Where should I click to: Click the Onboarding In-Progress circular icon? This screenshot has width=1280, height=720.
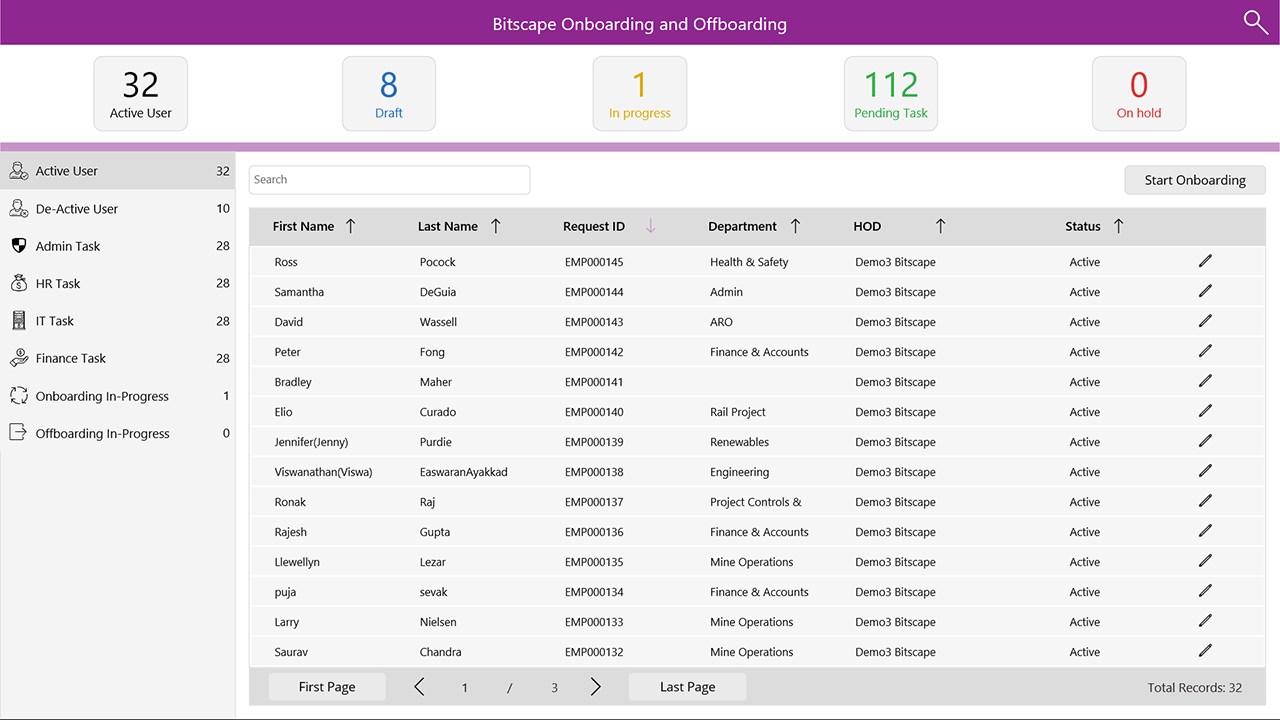tap(18, 396)
